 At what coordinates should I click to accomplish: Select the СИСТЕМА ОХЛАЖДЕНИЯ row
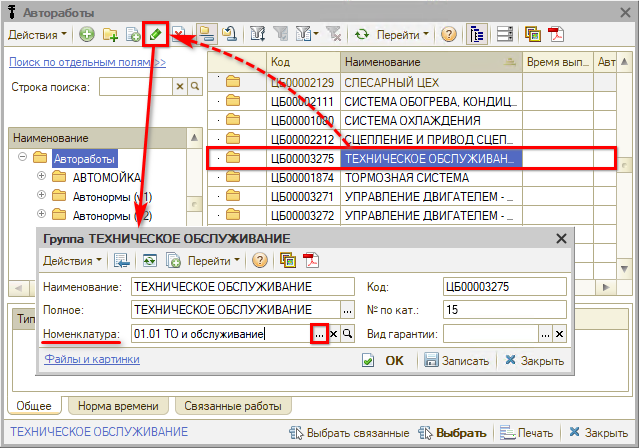[412, 120]
